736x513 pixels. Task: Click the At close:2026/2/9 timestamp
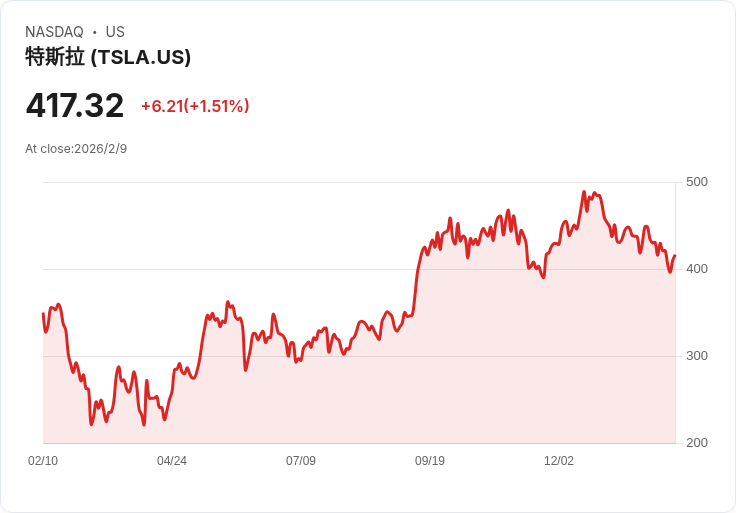[76, 149]
